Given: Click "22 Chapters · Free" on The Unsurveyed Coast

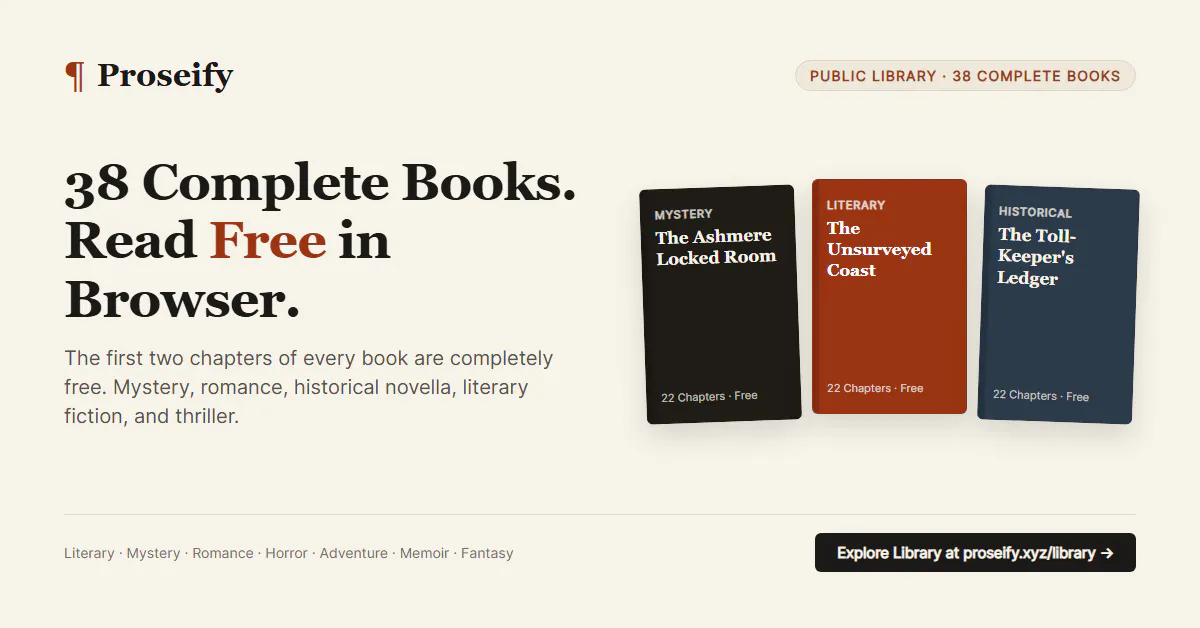Looking at the screenshot, I should tap(875, 388).
